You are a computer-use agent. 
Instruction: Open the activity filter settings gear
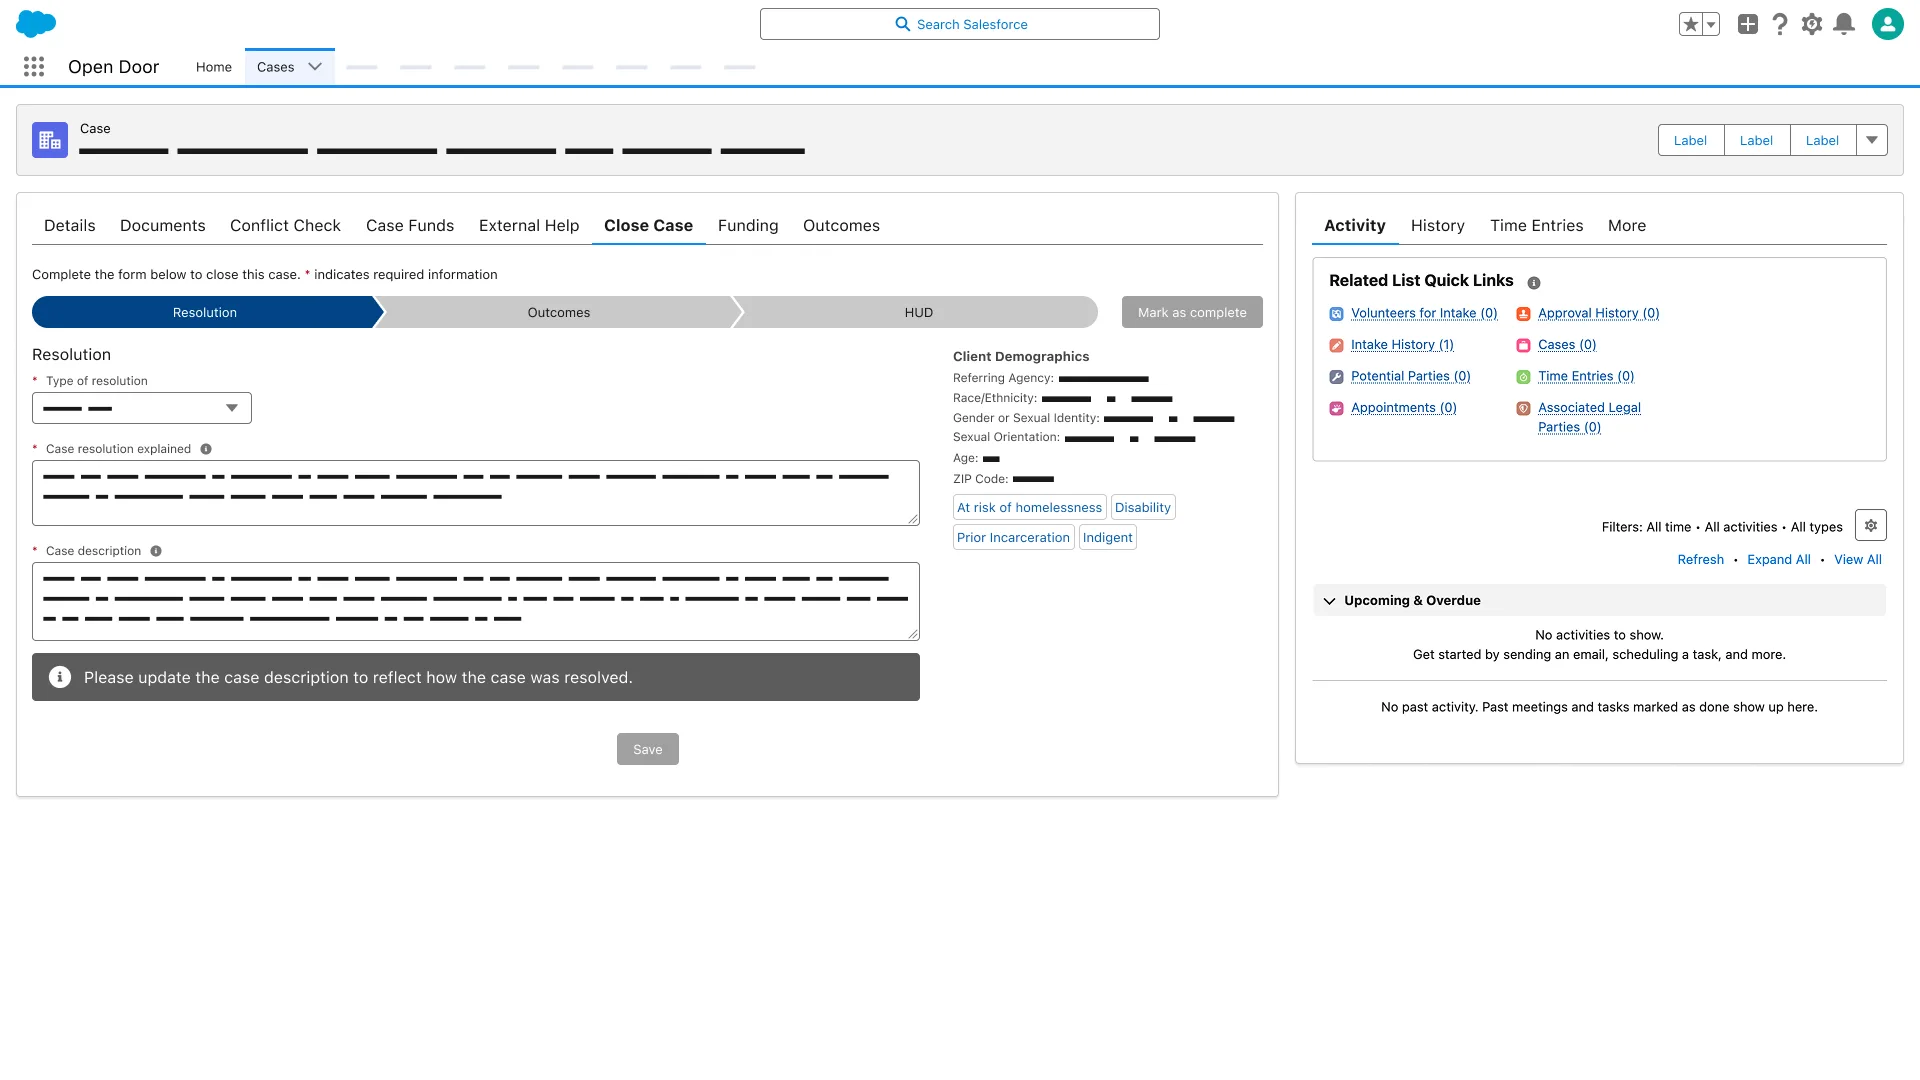[1871, 525]
